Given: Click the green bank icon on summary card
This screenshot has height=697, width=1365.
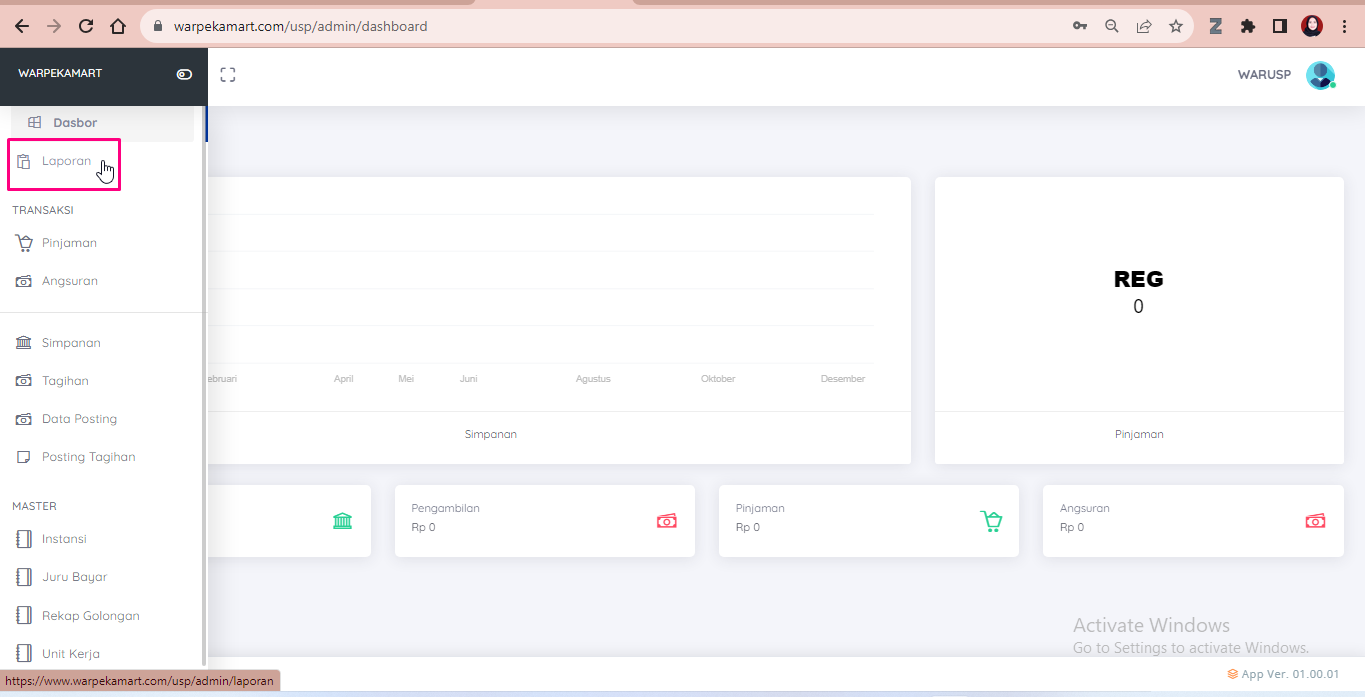Looking at the screenshot, I should tap(343, 521).
